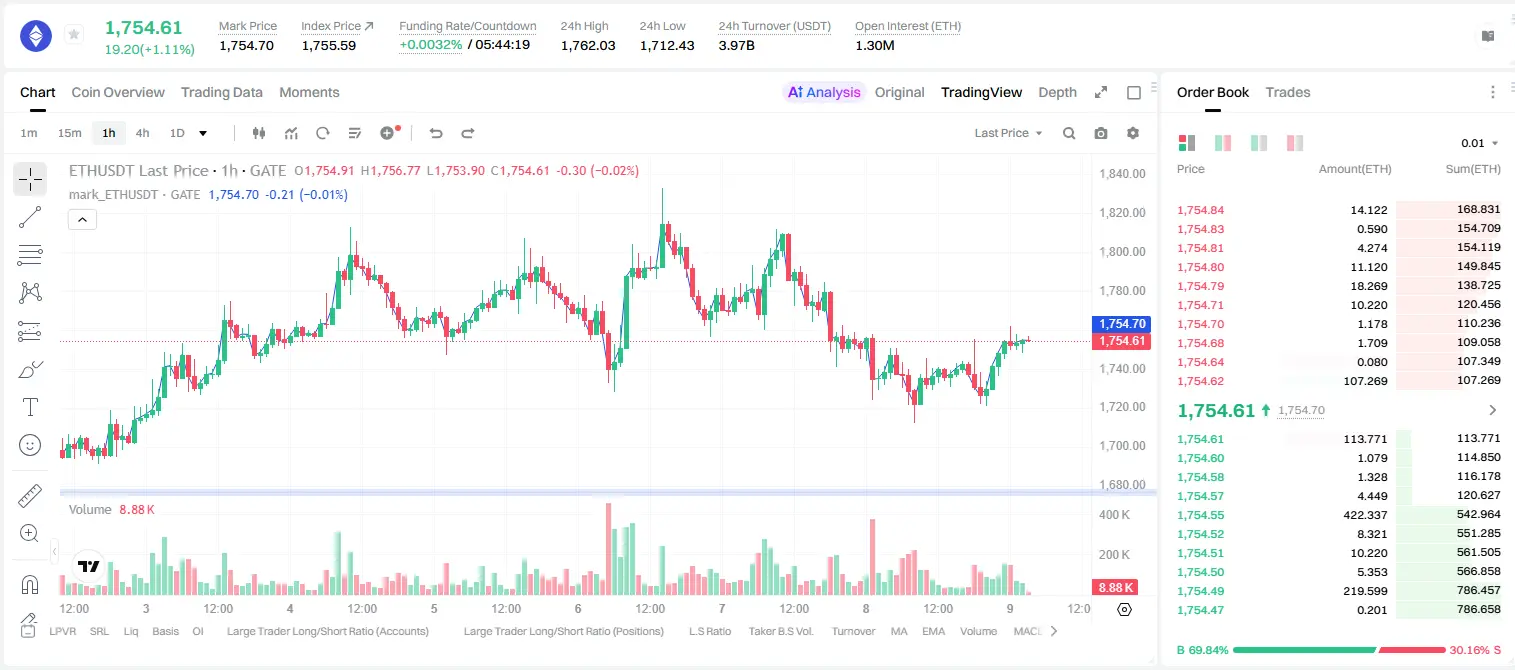This screenshot has height=670, width=1515.
Task: Add ETH to favorites with star
Action: click(x=74, y=35)
